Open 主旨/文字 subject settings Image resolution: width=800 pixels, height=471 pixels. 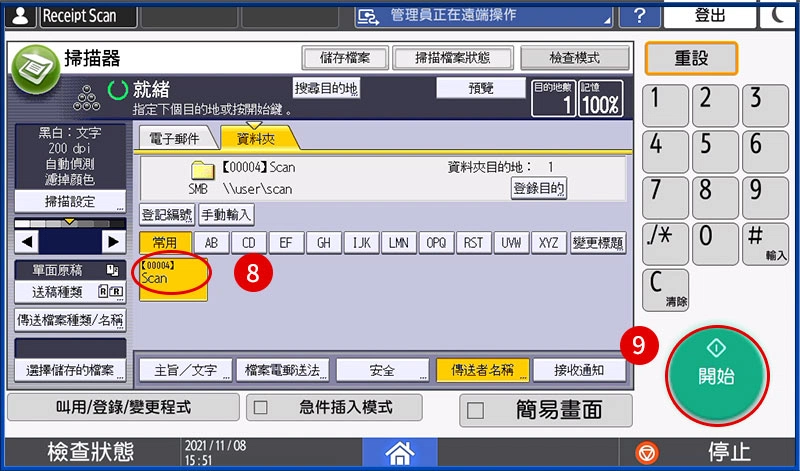(186, 370)
